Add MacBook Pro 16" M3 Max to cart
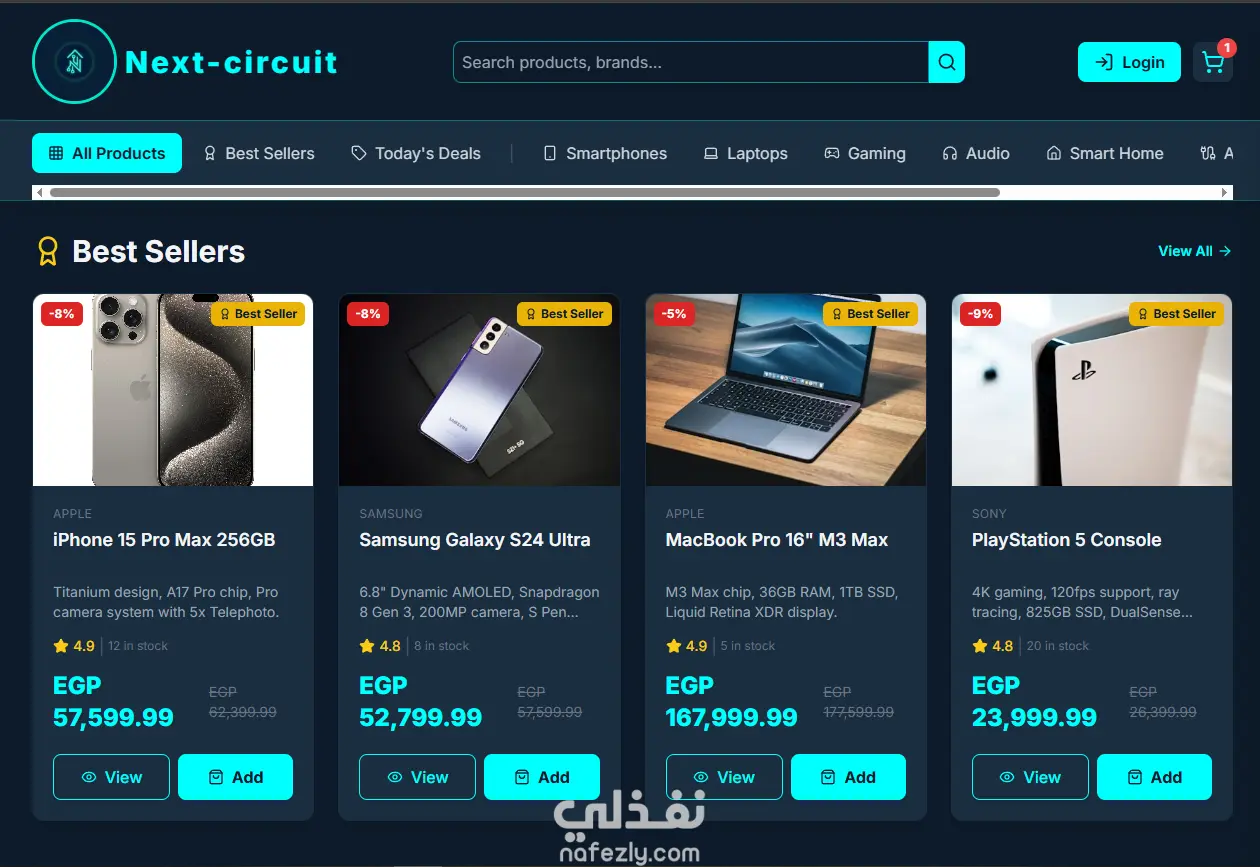 [848, 777]
